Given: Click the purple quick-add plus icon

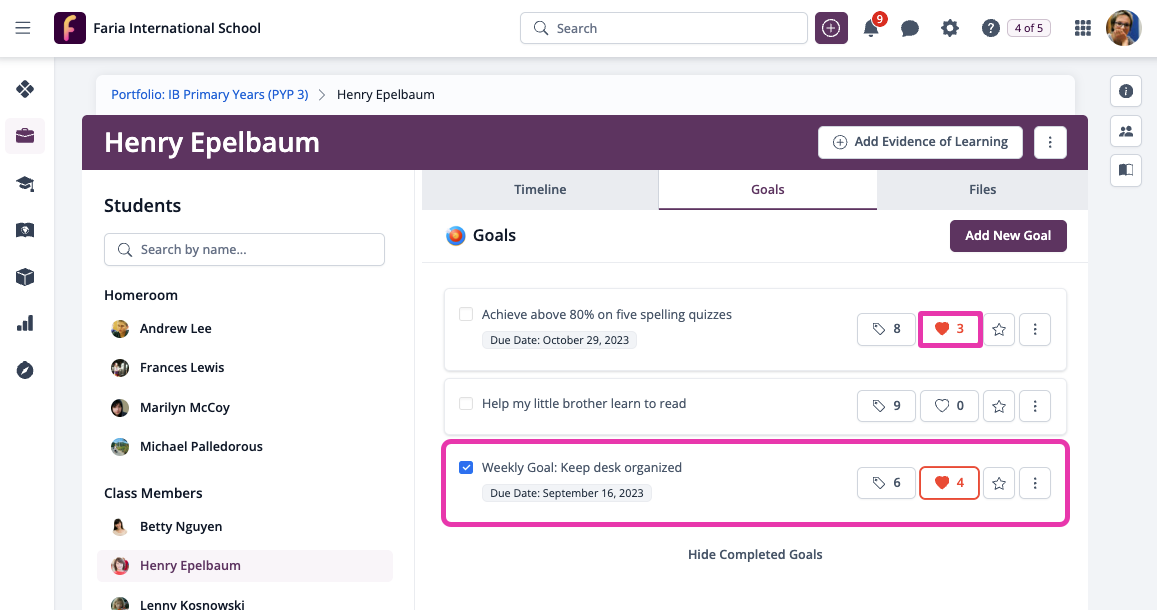Looking at the screenshot, I should [x=831, y=28].
